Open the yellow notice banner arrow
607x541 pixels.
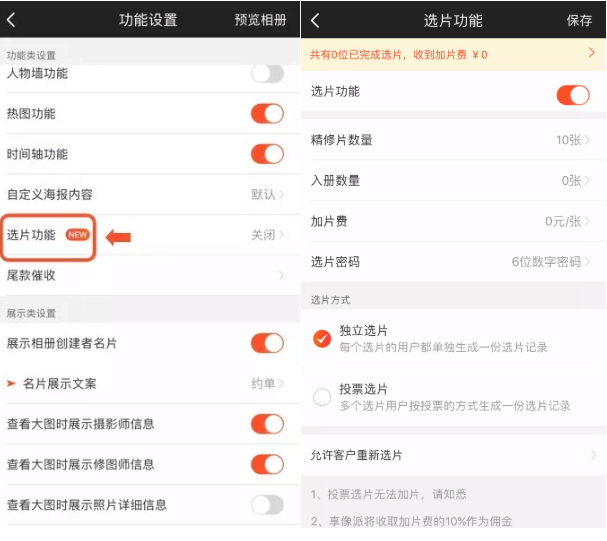[x=591, y=53]
